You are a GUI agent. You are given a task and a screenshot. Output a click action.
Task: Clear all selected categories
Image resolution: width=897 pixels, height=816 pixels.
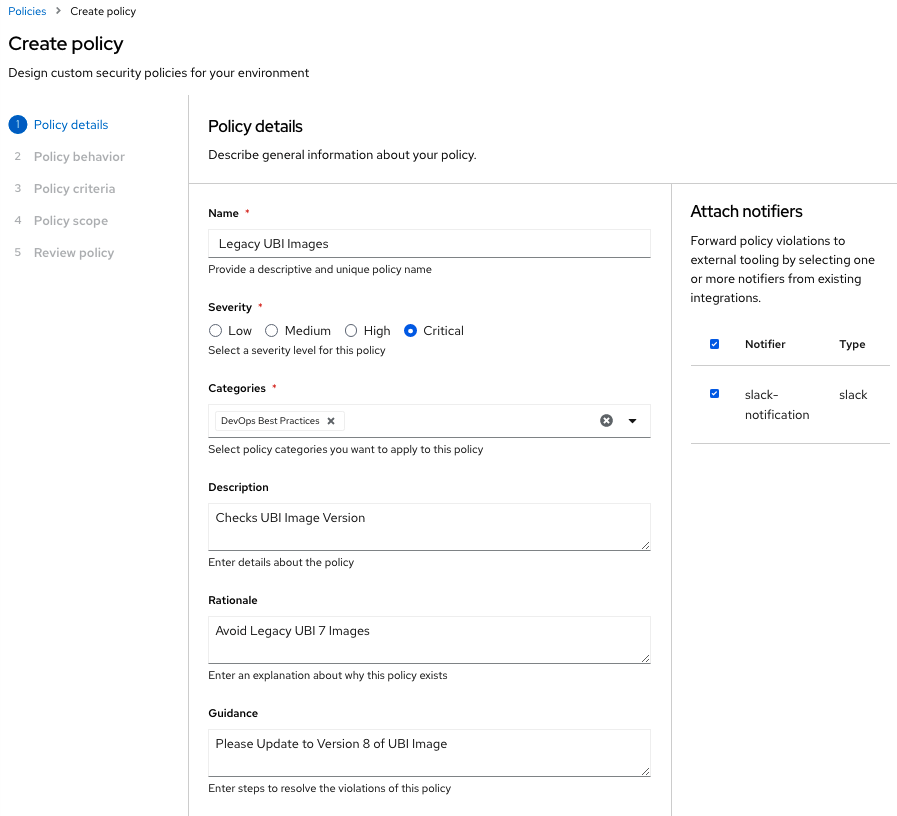tap(606, 421)
